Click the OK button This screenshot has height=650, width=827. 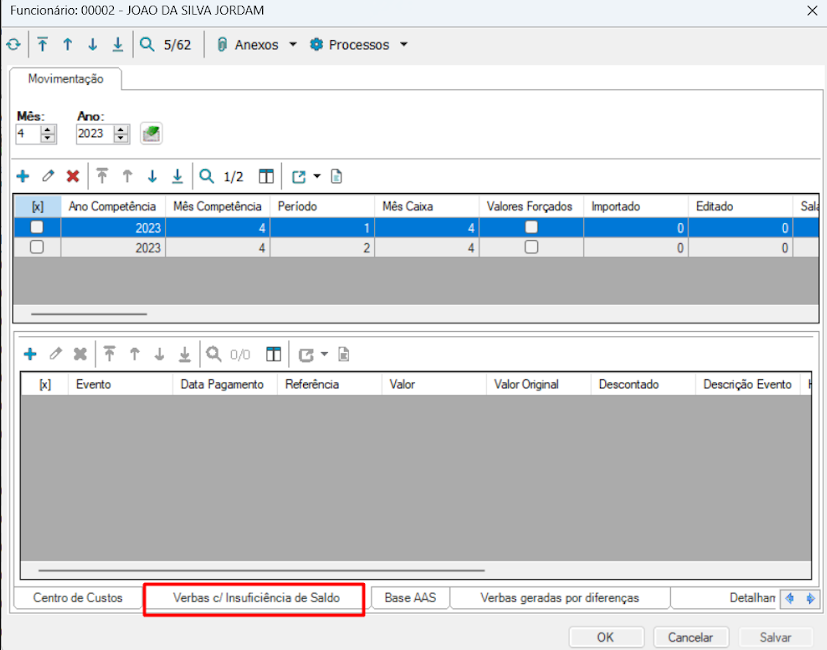point(606,637)
